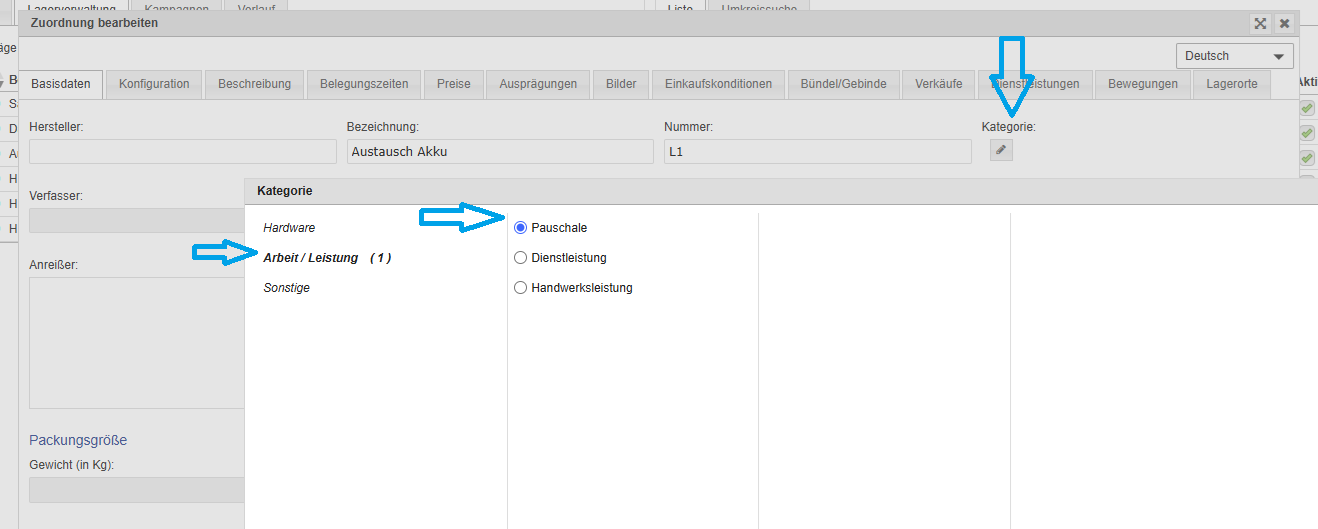Viewport: 1318px width, 529px height.
Task: Open the Lagerorte tab
Action: 1232,84
